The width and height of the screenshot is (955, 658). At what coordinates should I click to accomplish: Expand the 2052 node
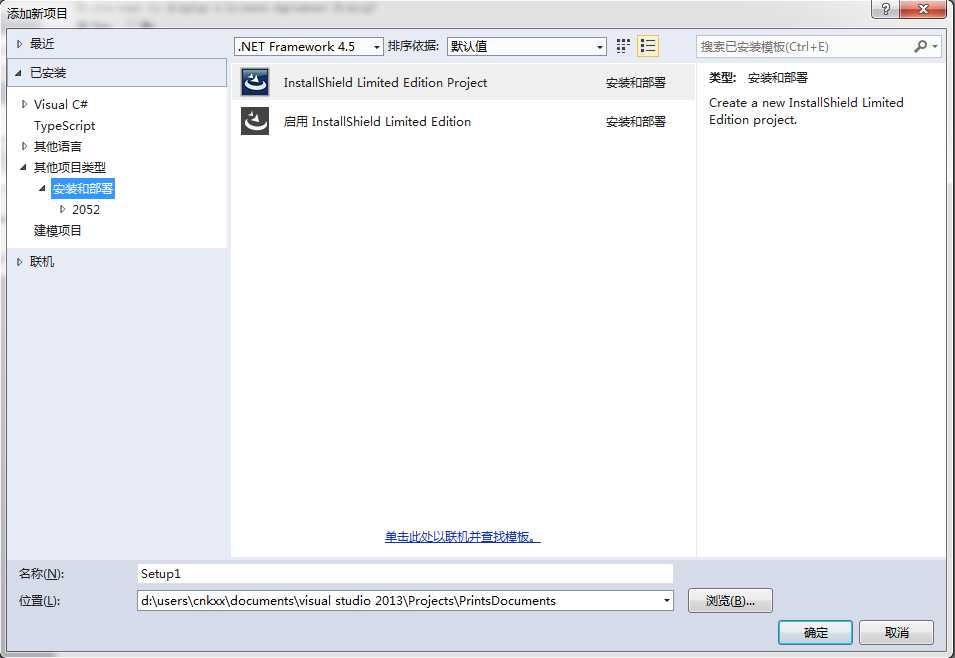click(x=62, y=210)
